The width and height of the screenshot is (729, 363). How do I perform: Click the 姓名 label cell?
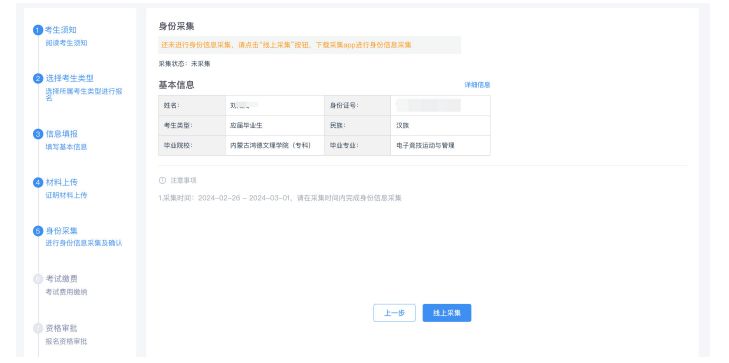click(x=192, y=106)
